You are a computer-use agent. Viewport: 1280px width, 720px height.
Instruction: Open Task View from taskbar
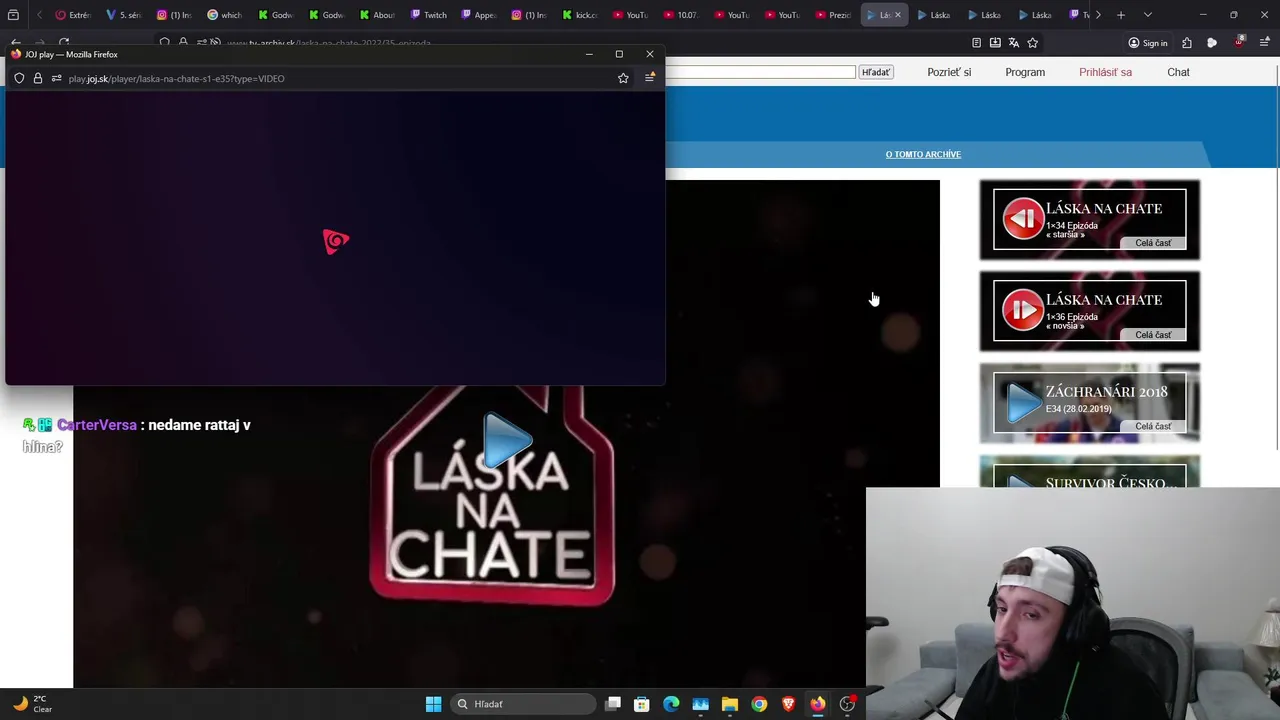[x=613, y=704]
